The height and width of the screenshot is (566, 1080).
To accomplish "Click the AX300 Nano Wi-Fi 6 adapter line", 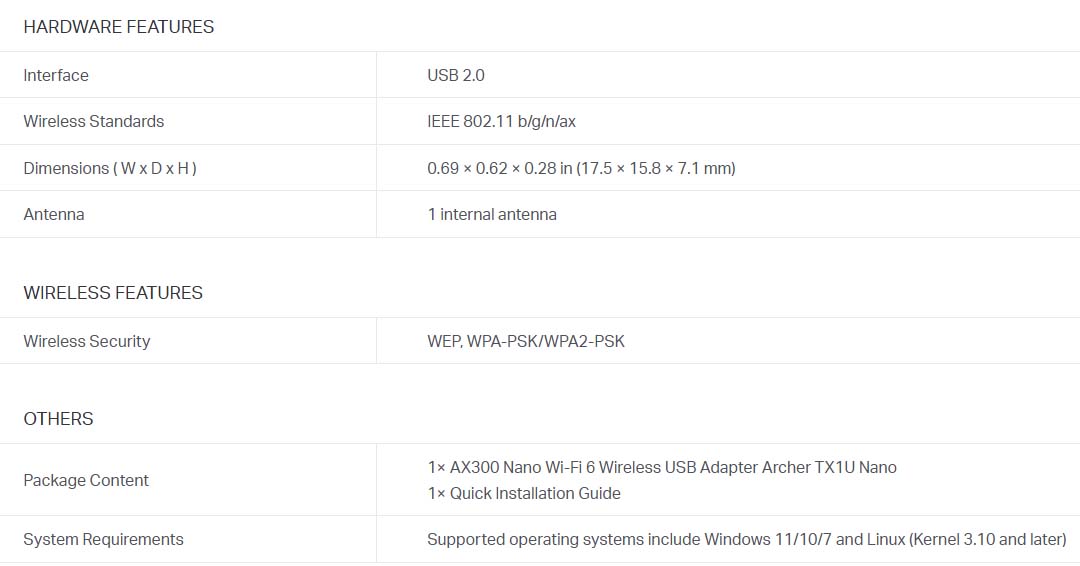I will (662, 468).
